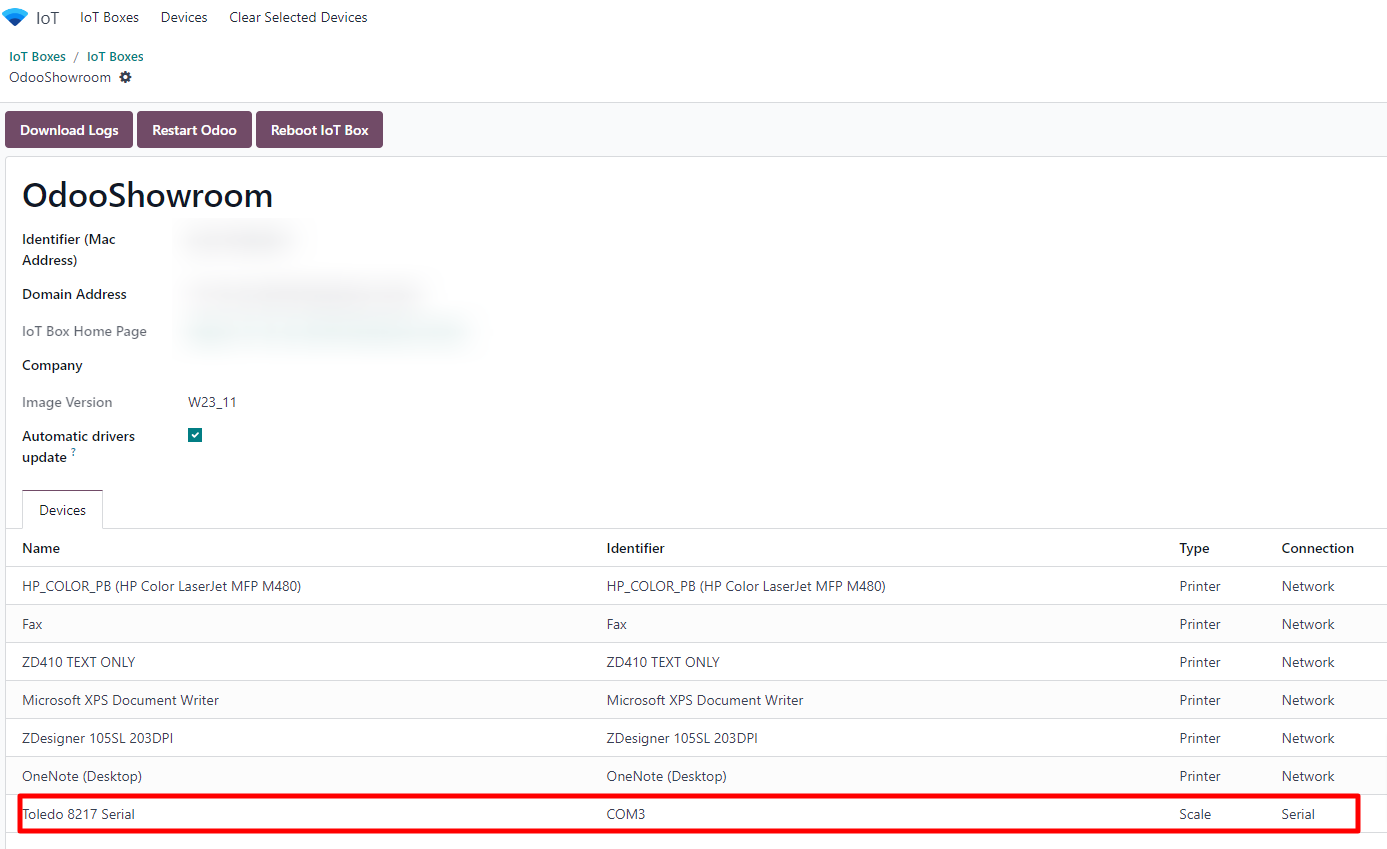The height and width of the screenshot is (849, 1387).
Task: Click OneNote (Desktop) identifier cell
Action: point(666,776)
